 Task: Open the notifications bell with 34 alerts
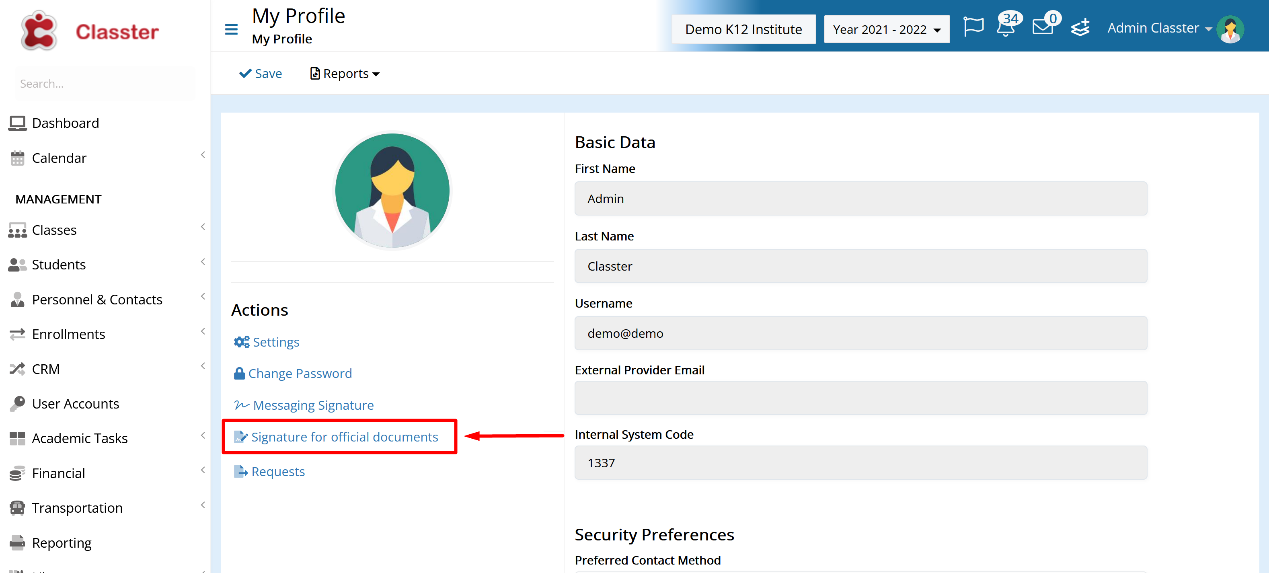point(1007,27)
